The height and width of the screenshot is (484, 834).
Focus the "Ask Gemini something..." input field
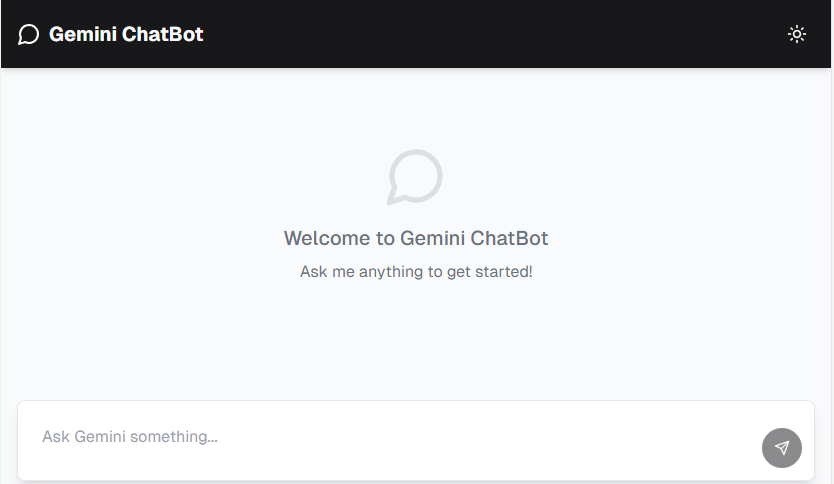(390, 437)
